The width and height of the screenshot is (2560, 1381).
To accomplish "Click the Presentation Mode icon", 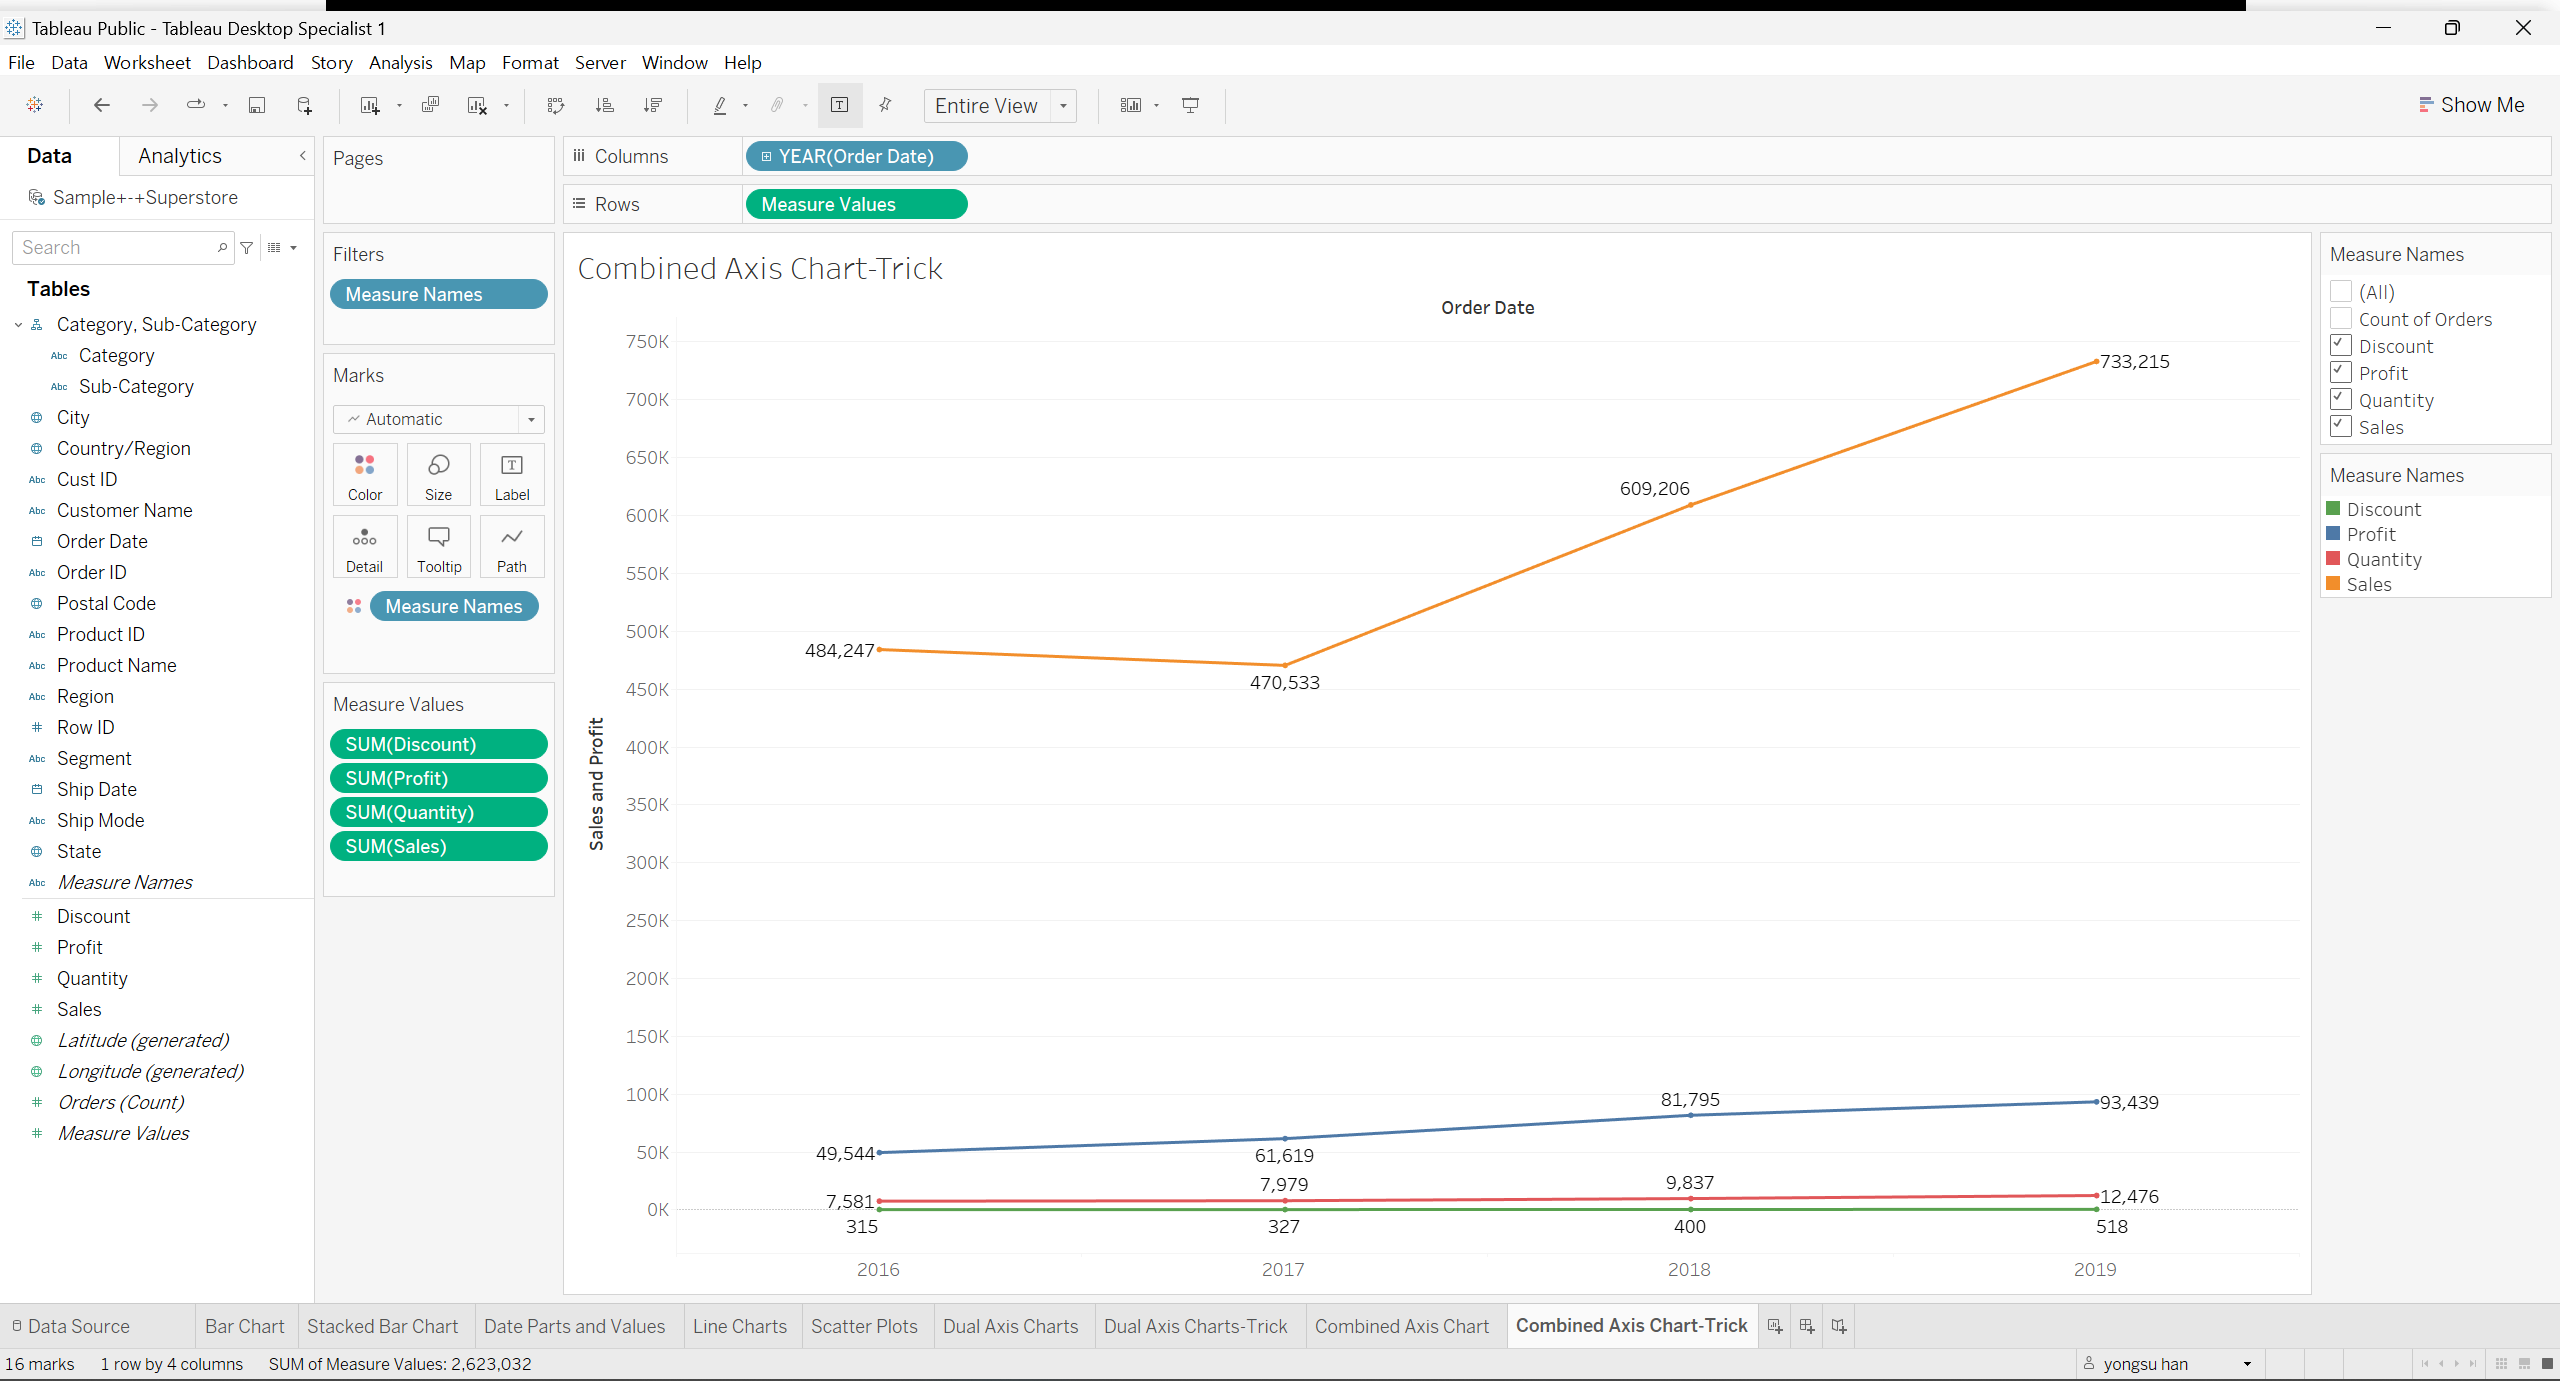I will (1190, 105).
